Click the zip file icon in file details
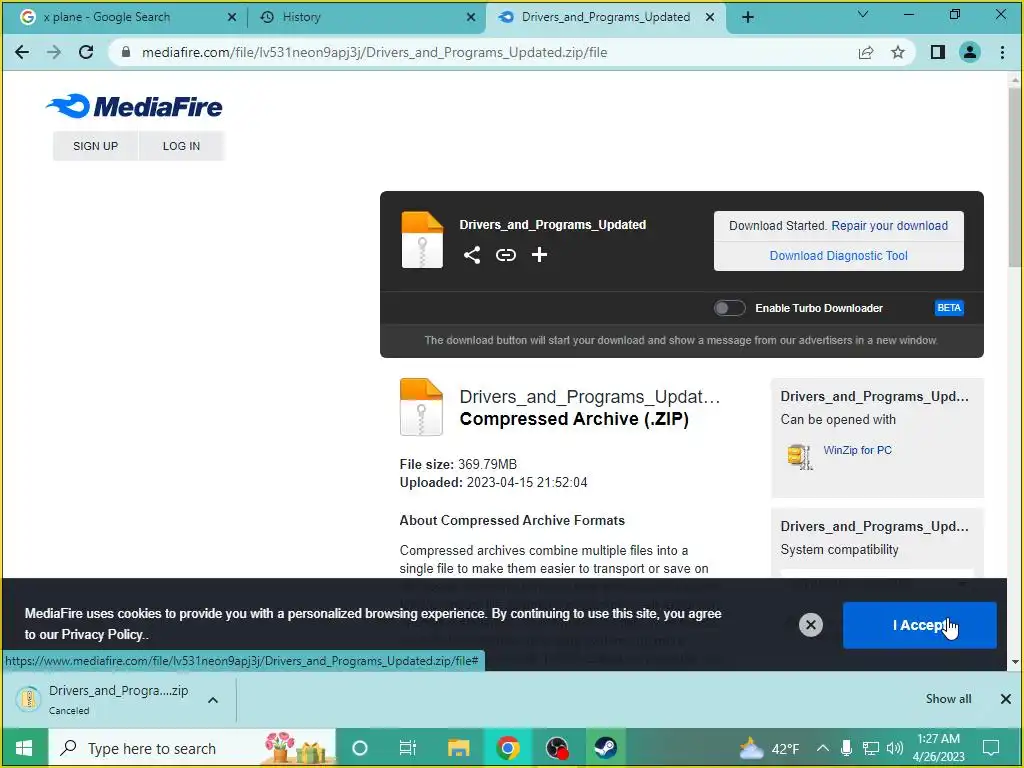 [x=421, y=407]
